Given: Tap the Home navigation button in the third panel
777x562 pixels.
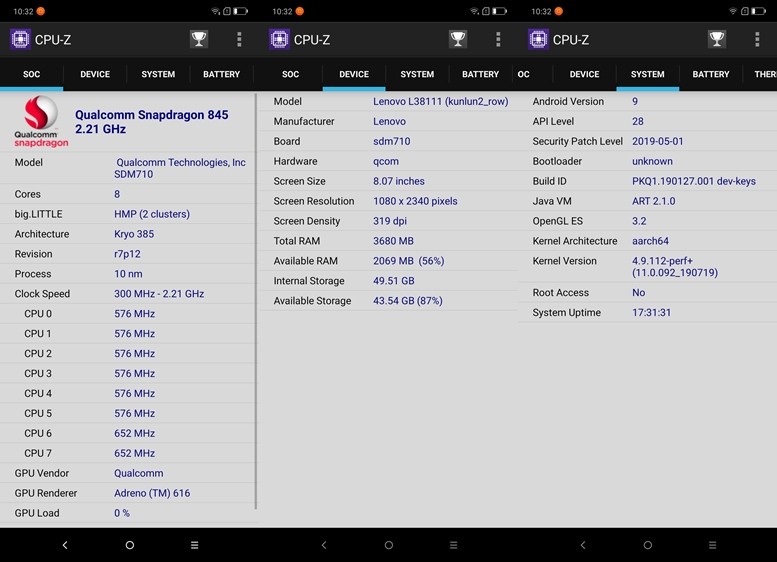Looking at the screenshot, I should coord(648,545).
